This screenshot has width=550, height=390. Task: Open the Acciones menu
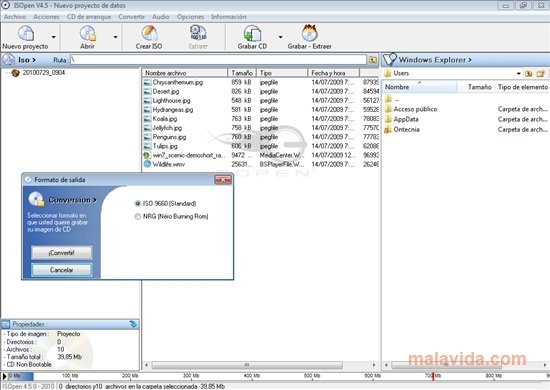coord(46,17)
